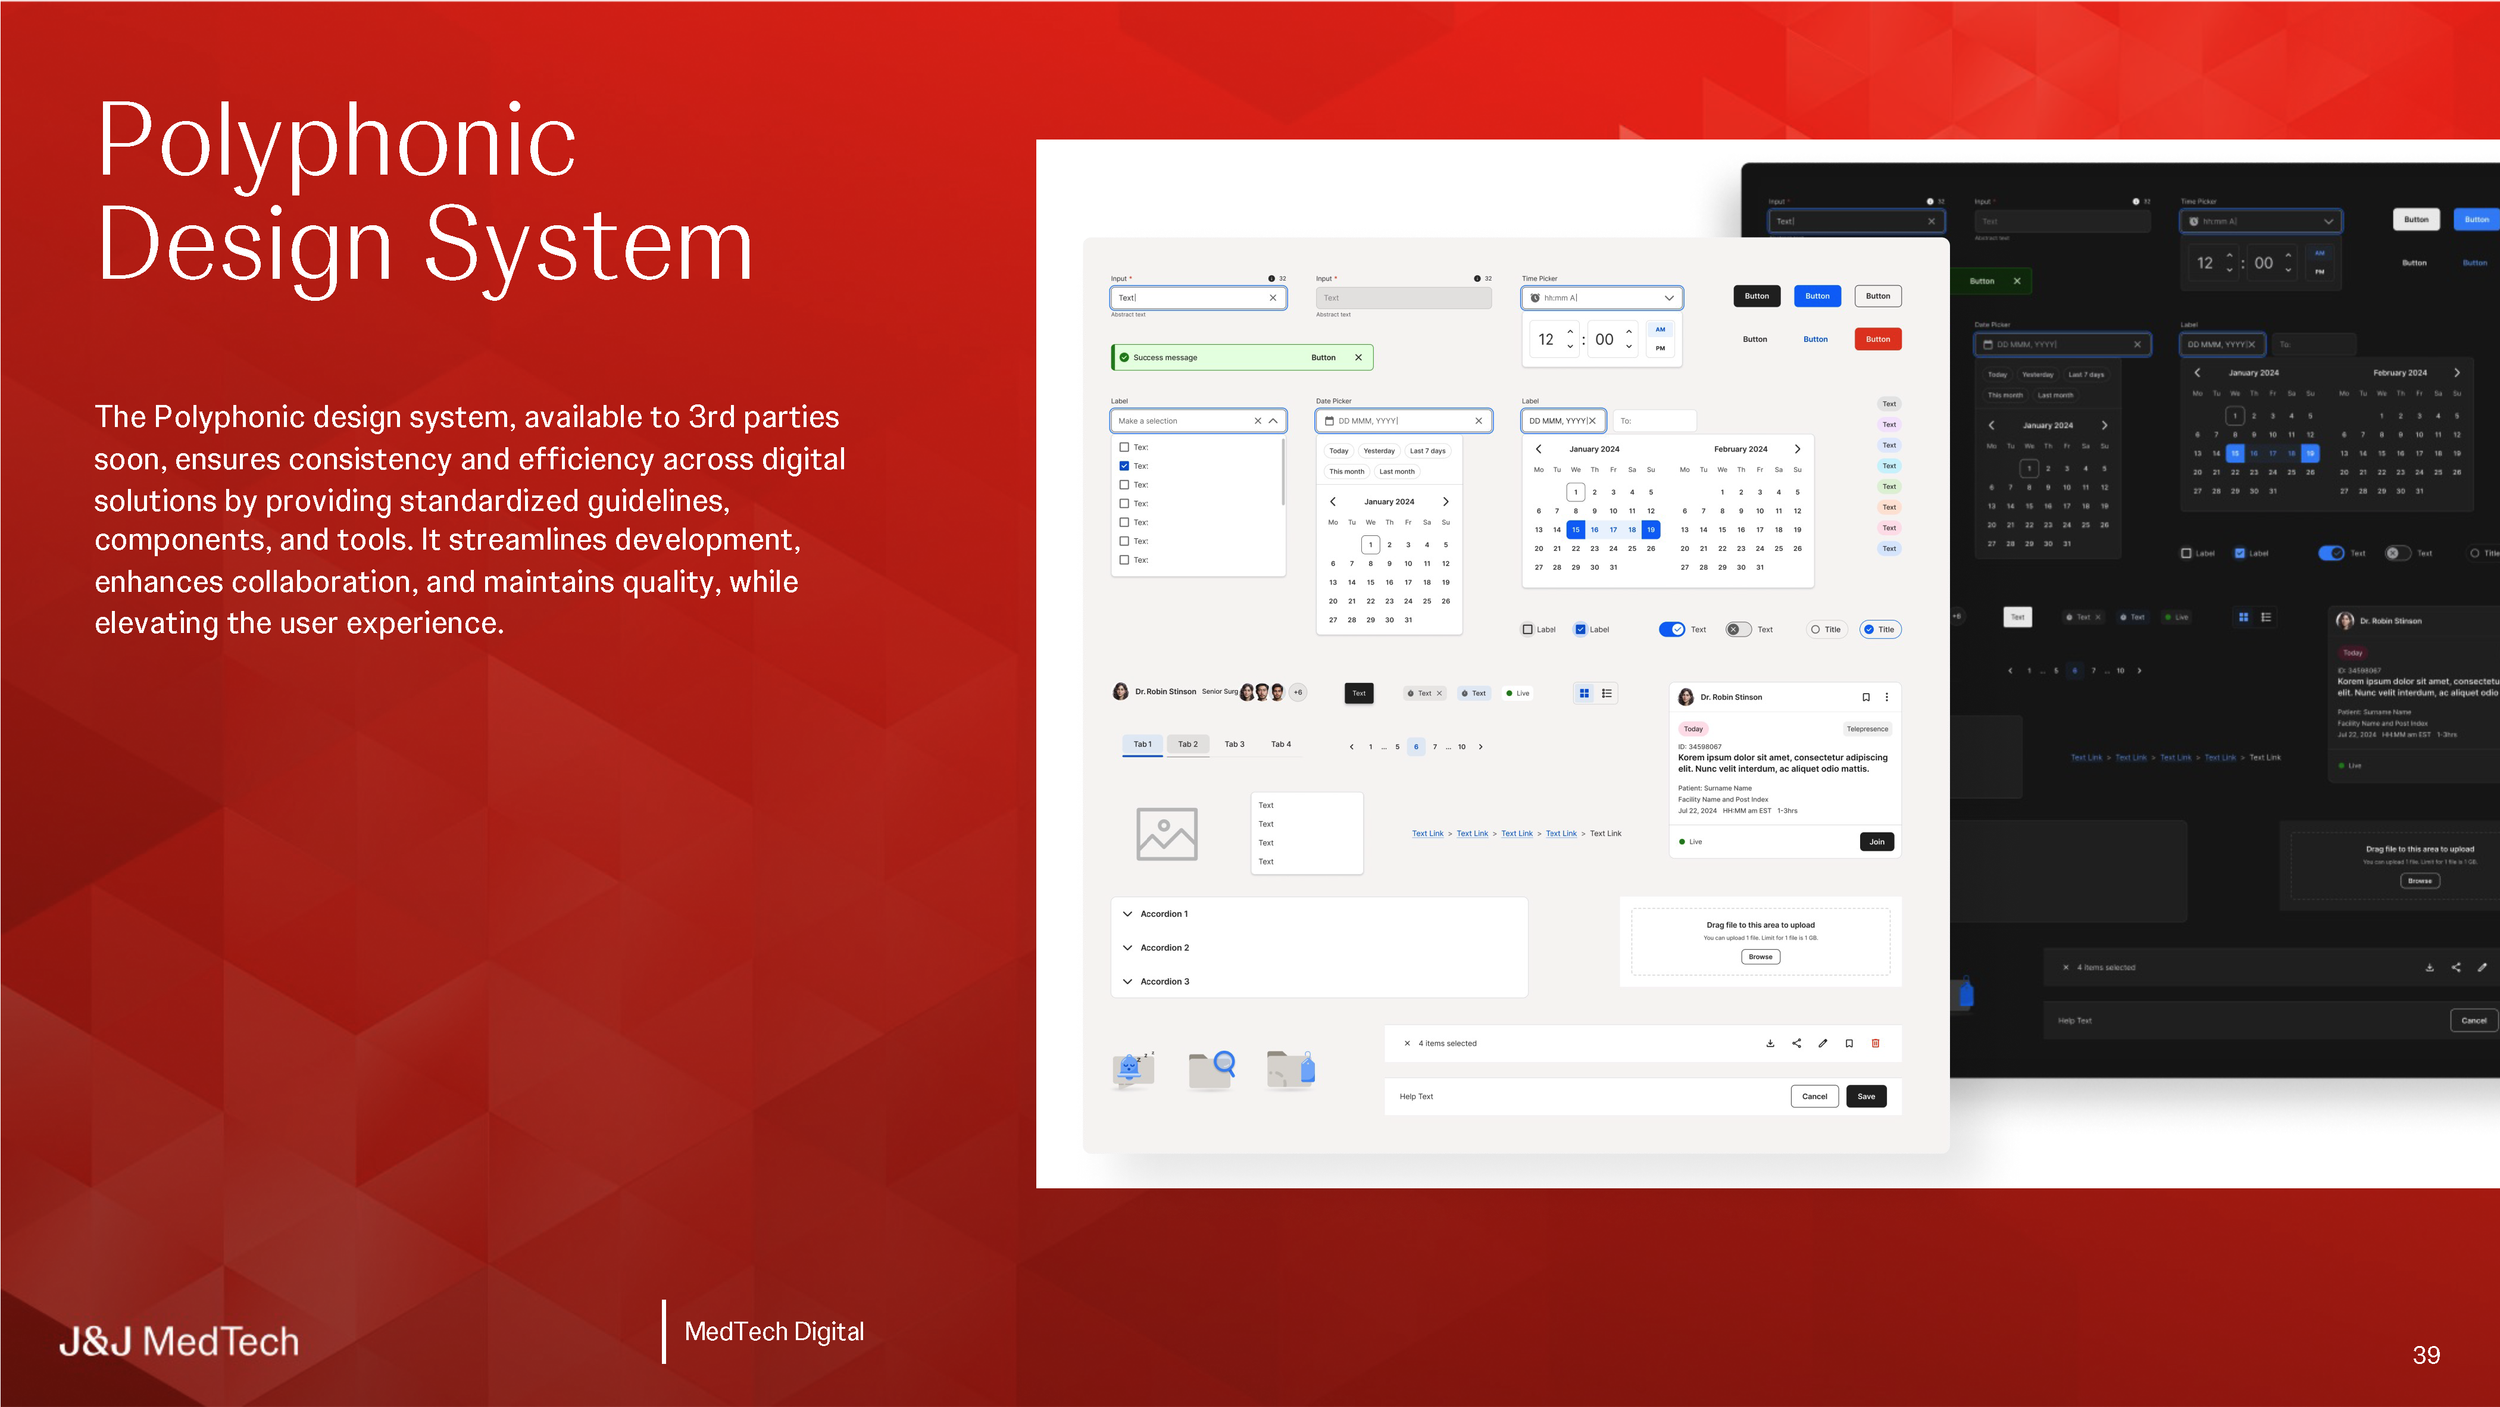The width and height of the screenshot is (2500, 1407).
Task: Switch to grid view icon
Action: pyautogui.click(x=1584, y=693)
